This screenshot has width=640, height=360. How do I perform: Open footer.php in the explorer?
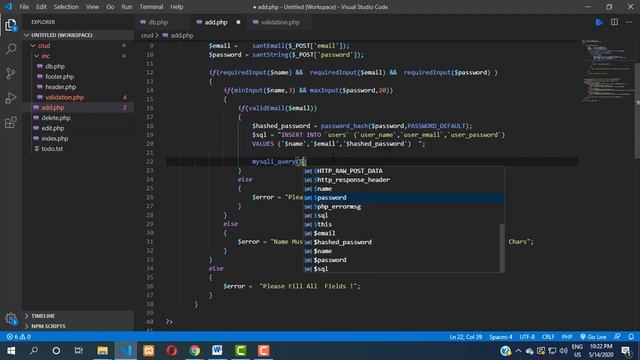(60, 77)
